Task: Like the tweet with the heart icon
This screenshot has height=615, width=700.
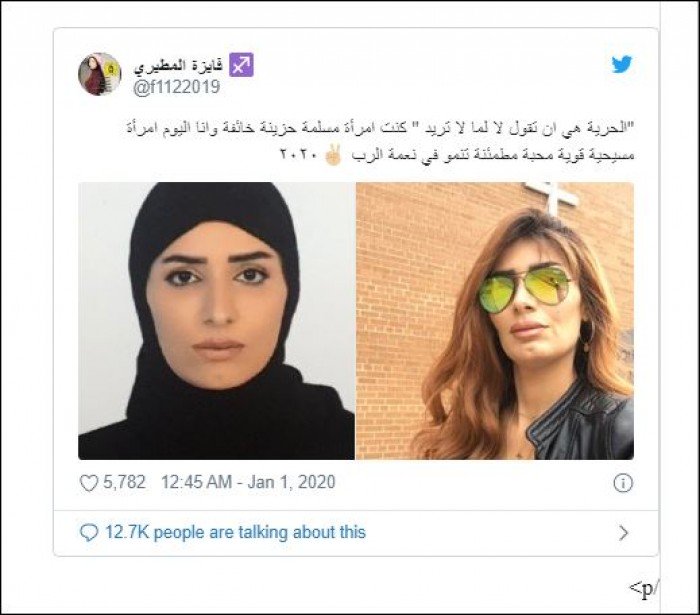Action: tap(88, 483)
